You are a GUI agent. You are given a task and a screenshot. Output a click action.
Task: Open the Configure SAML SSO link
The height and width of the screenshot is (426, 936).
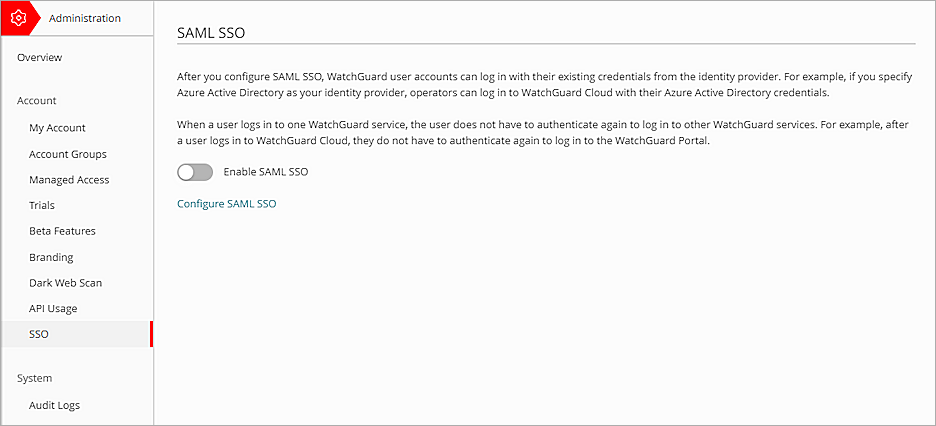point(226,204)
